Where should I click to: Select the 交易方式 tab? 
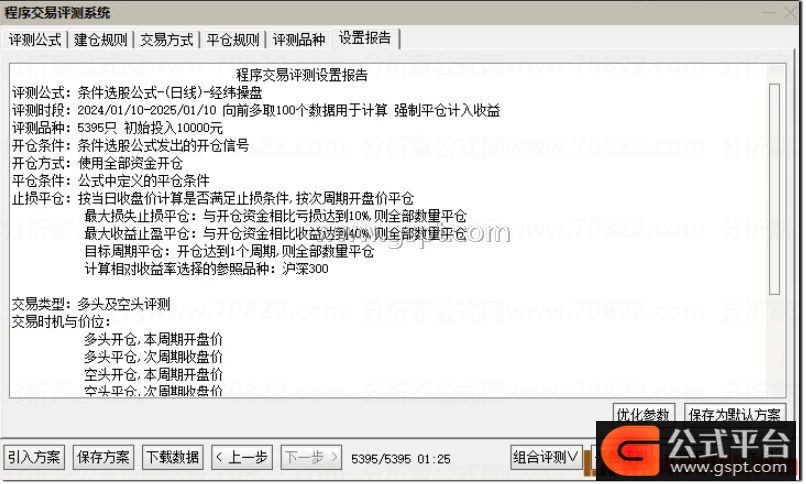(167, 40)
